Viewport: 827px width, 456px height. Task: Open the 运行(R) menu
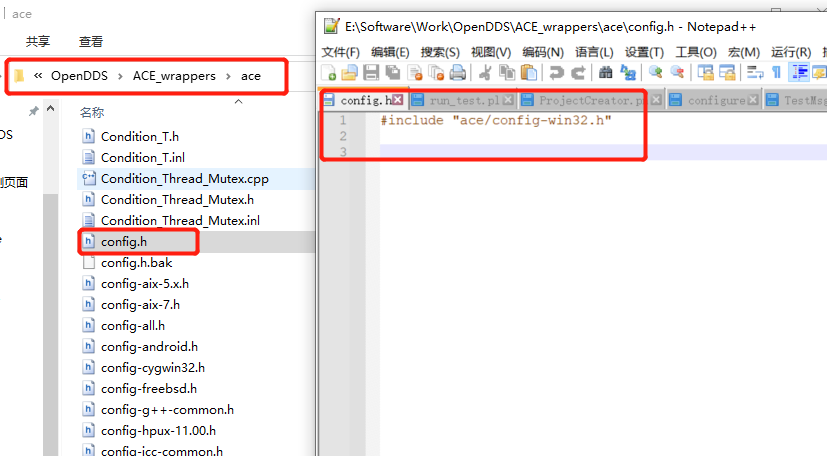tap(791, 52)
